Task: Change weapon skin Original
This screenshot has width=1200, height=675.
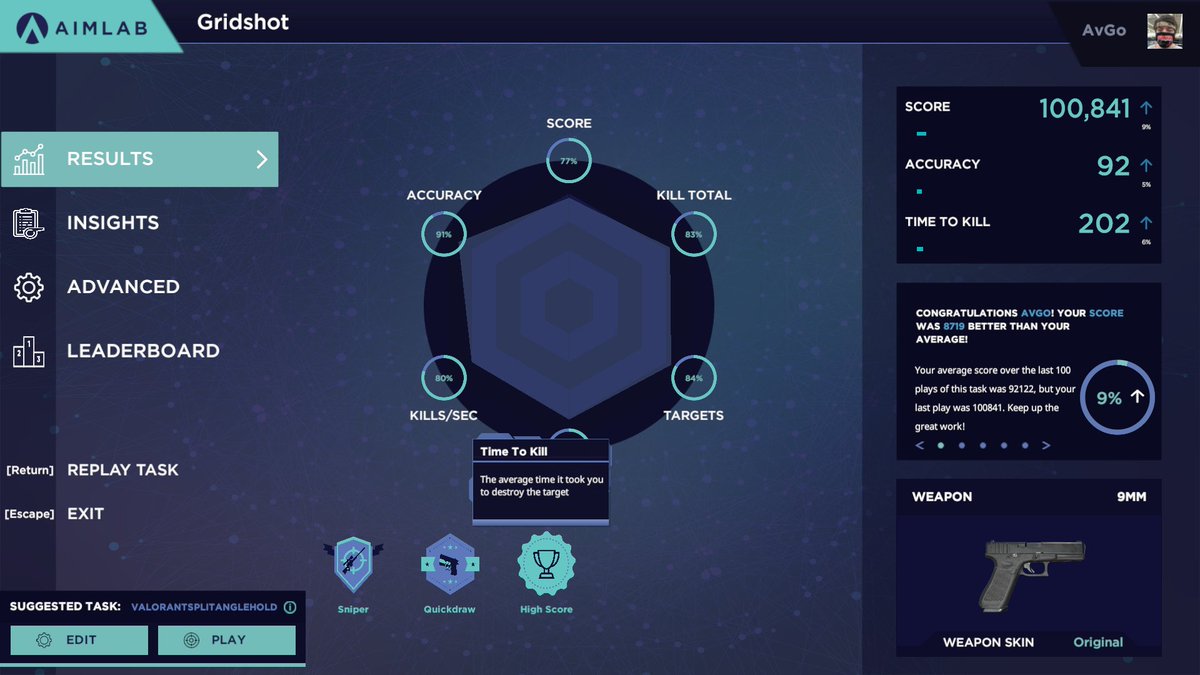Action: click(x=1098, y=642)
